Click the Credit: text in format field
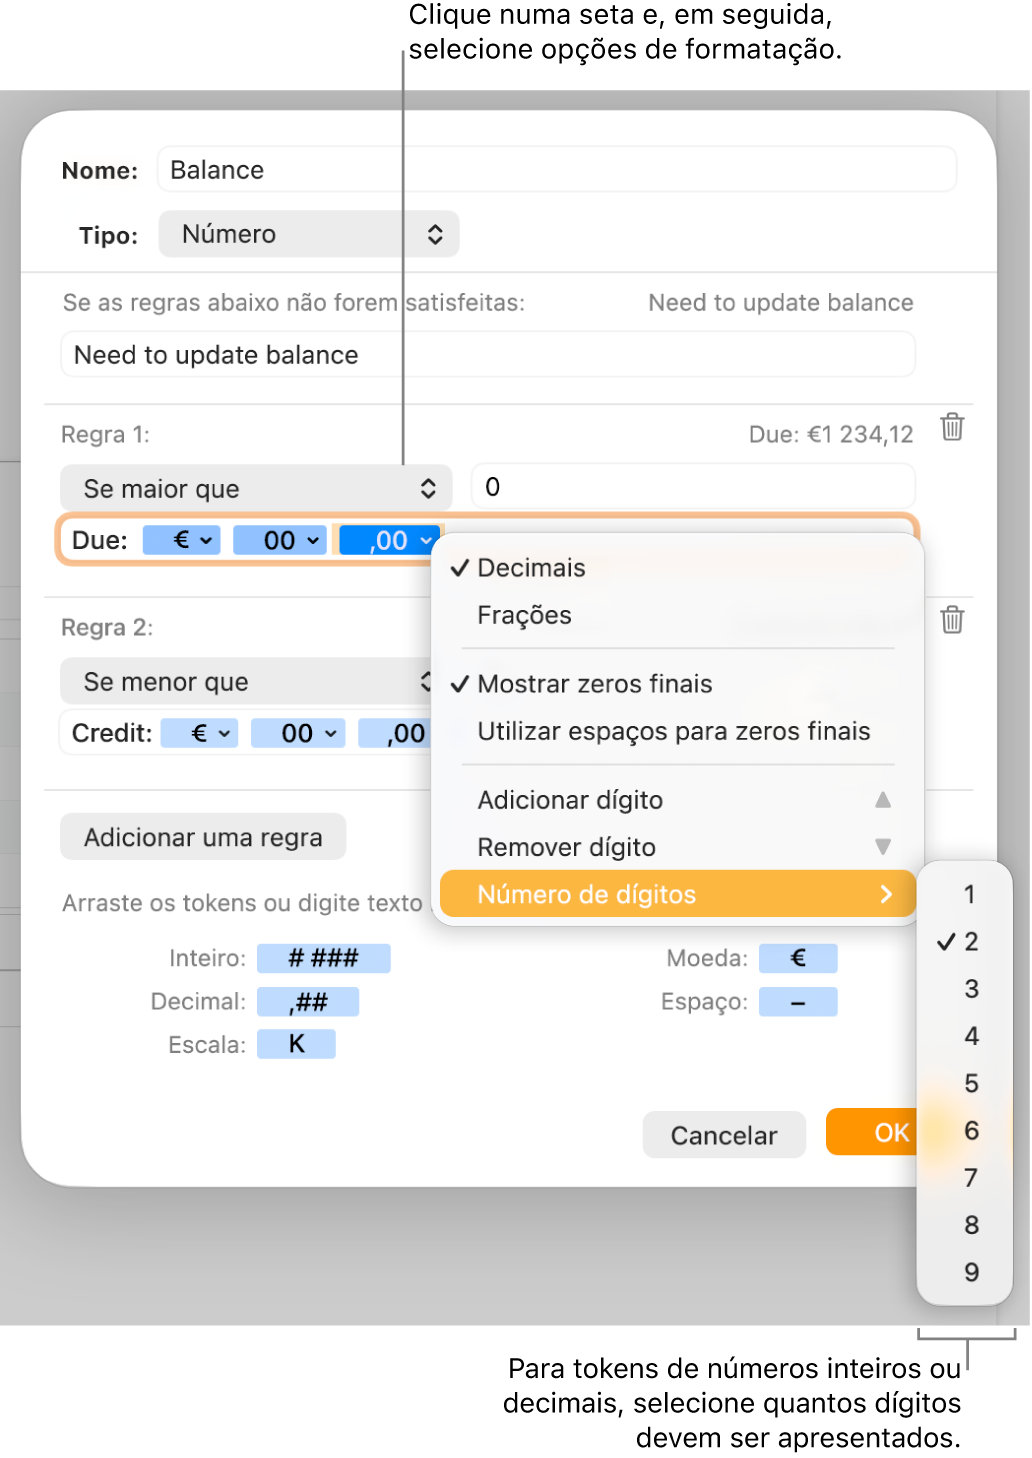Screen dimensions: 1032x1458 [x=112, y=734]
